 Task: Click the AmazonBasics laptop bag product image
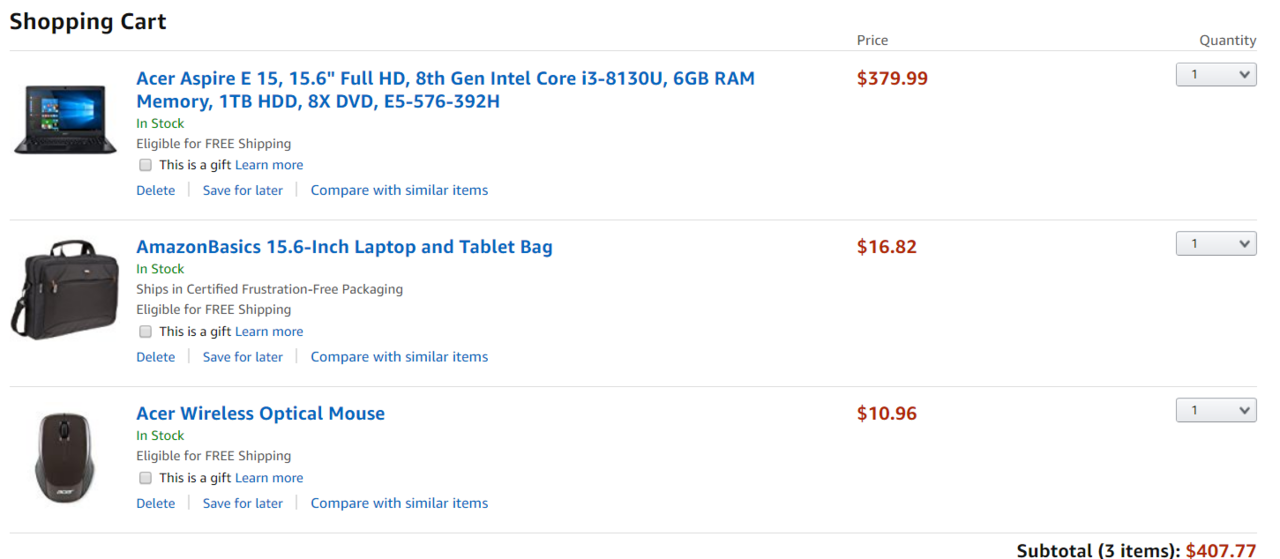tap(59, 289)
